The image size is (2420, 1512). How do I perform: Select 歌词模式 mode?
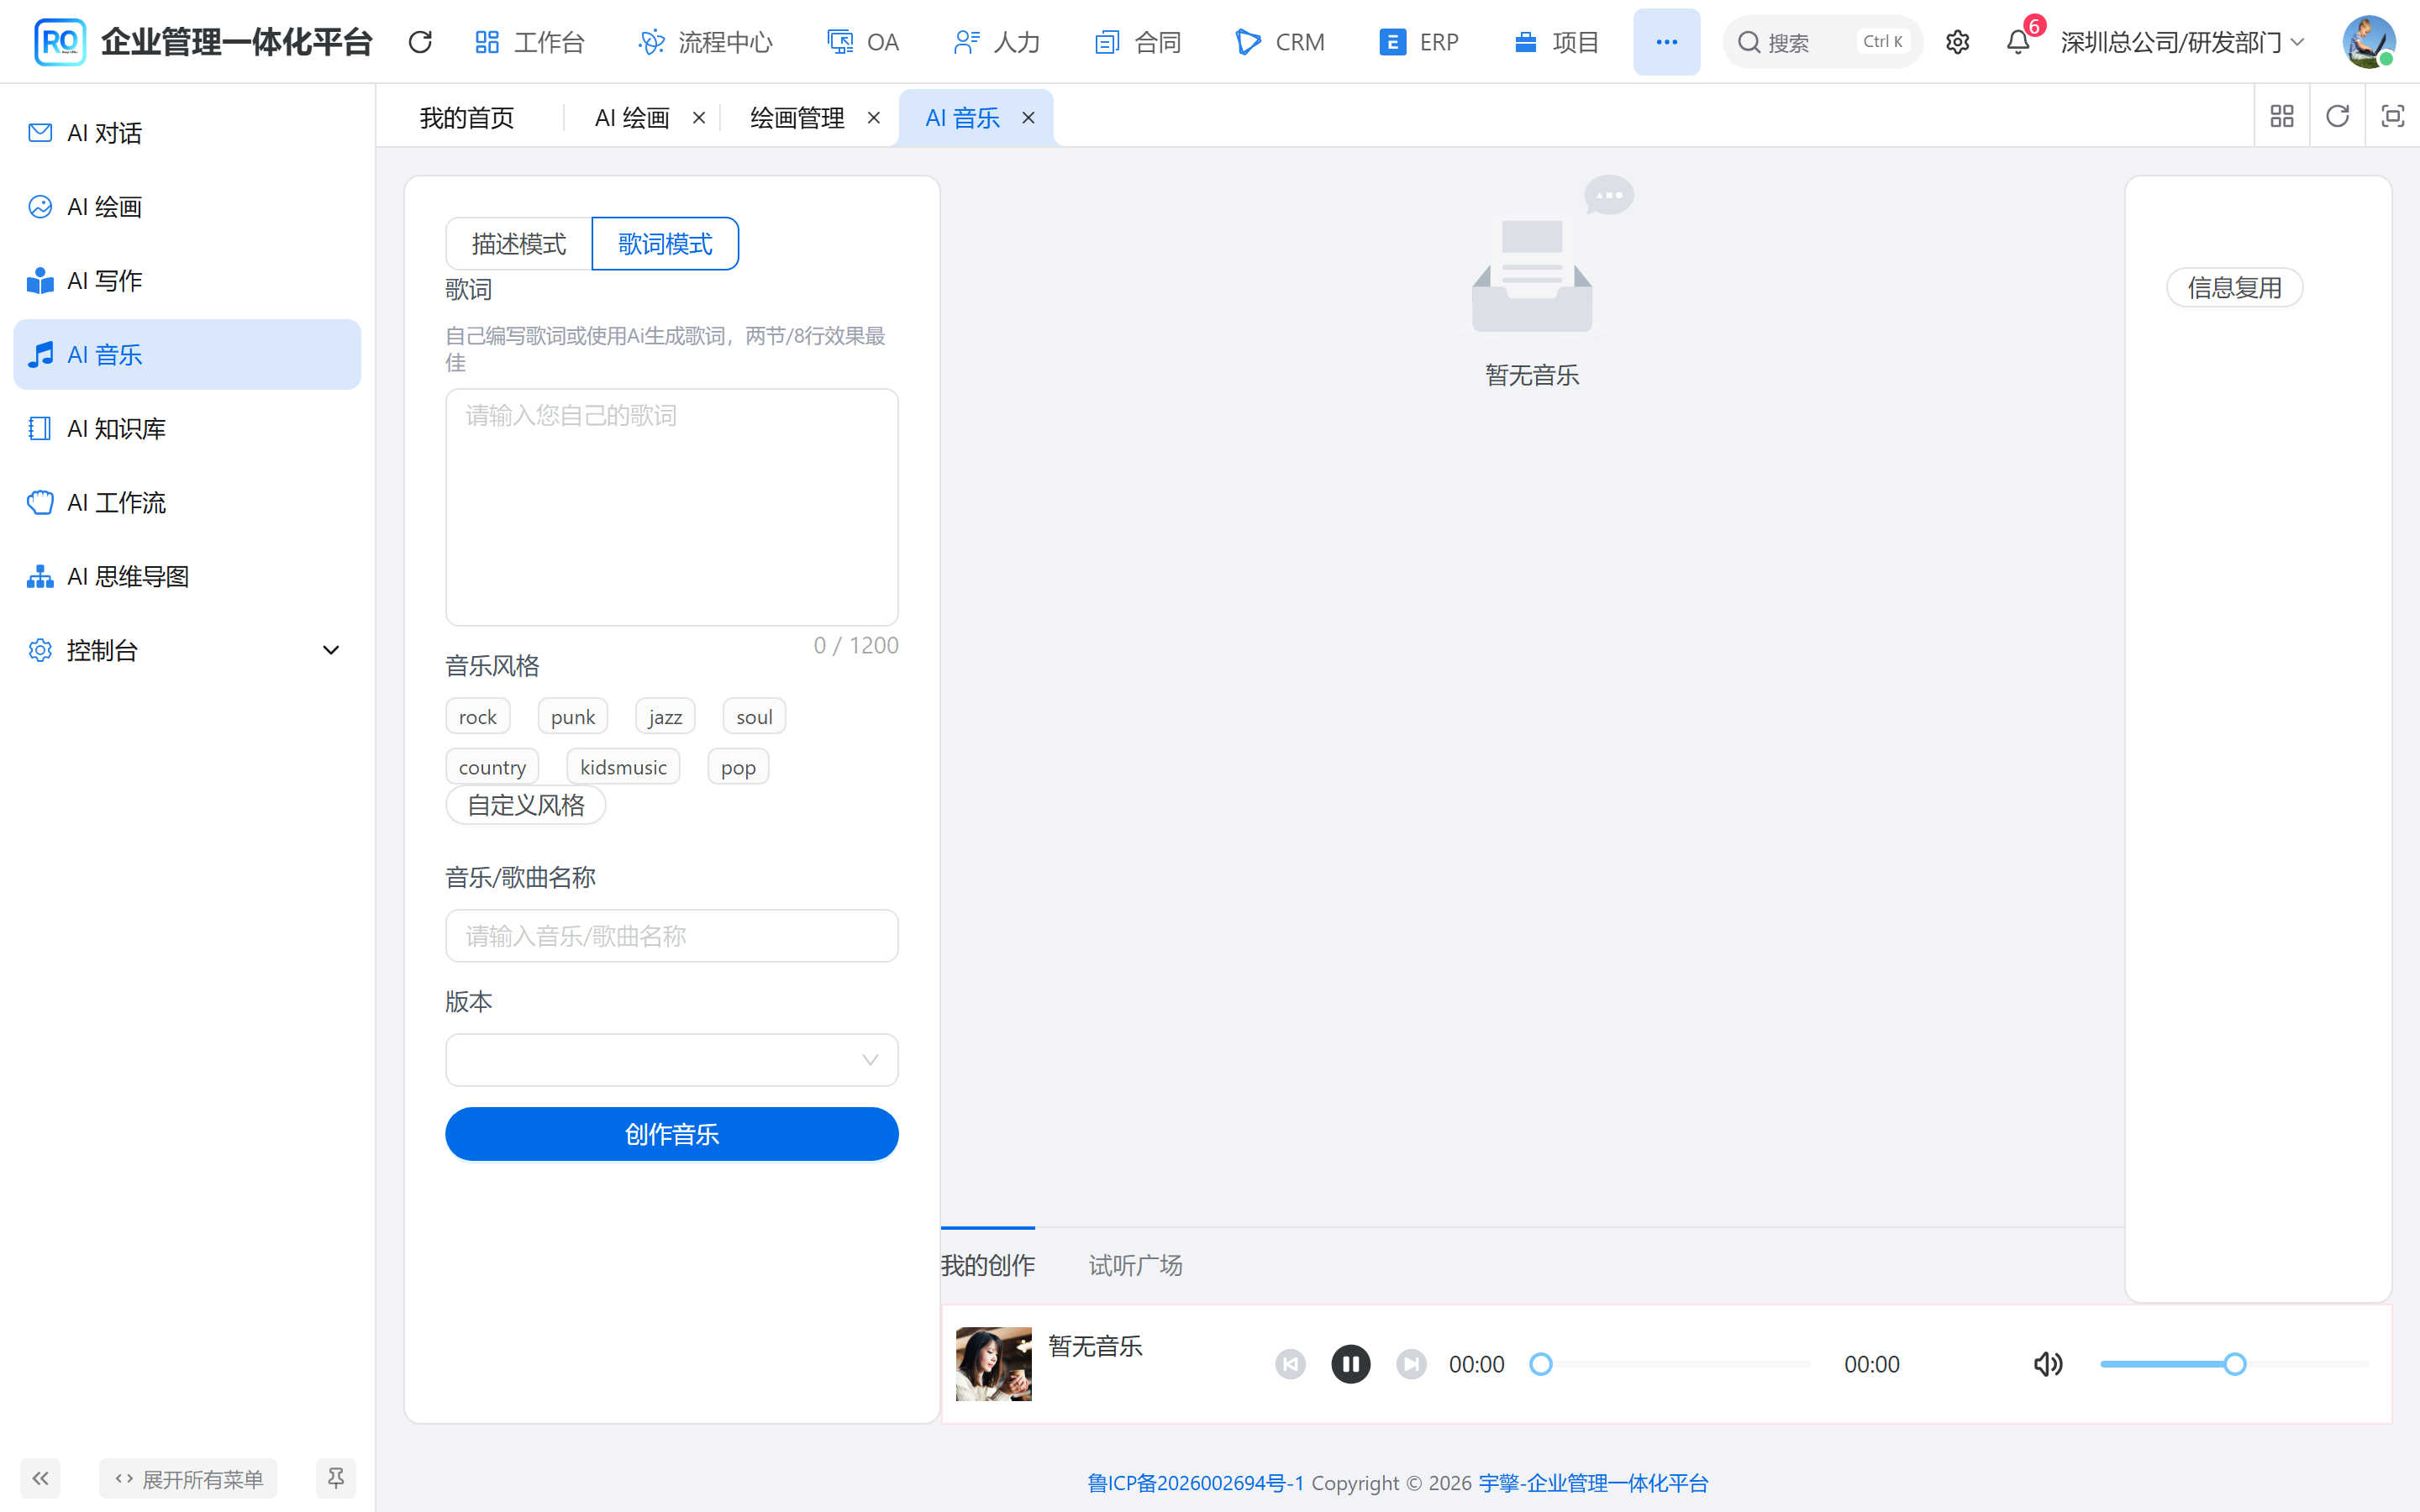click(665, 244)
